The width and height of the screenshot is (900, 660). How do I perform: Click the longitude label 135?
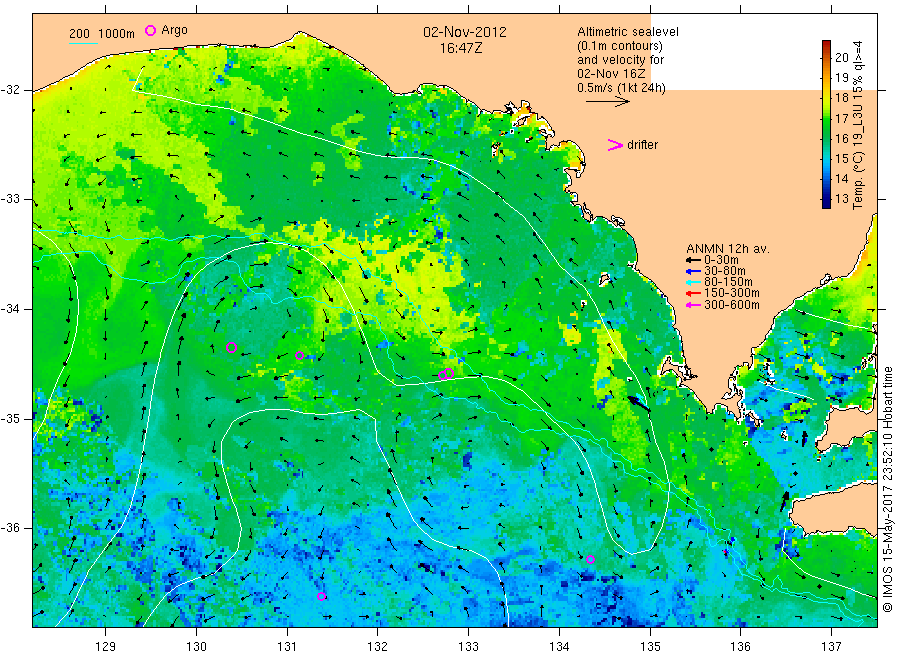650,647
